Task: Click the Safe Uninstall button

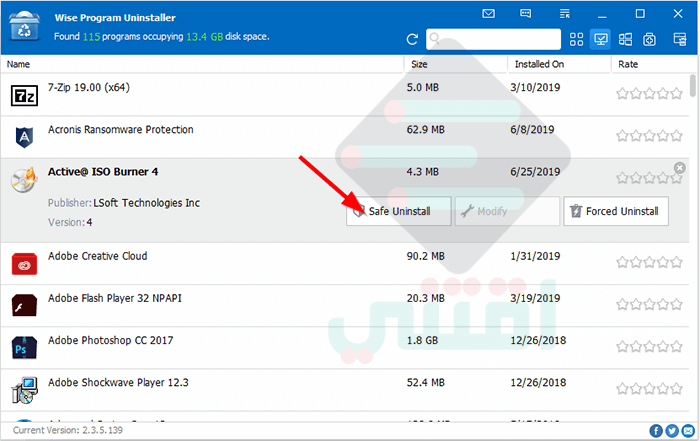Action: coord(399,211)
